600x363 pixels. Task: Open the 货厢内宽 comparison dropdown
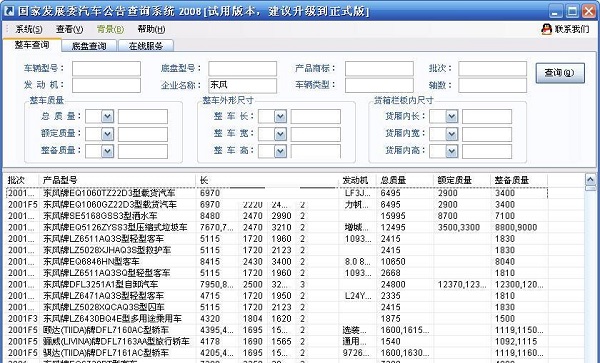pyautogui.click(x=452, y=134)
